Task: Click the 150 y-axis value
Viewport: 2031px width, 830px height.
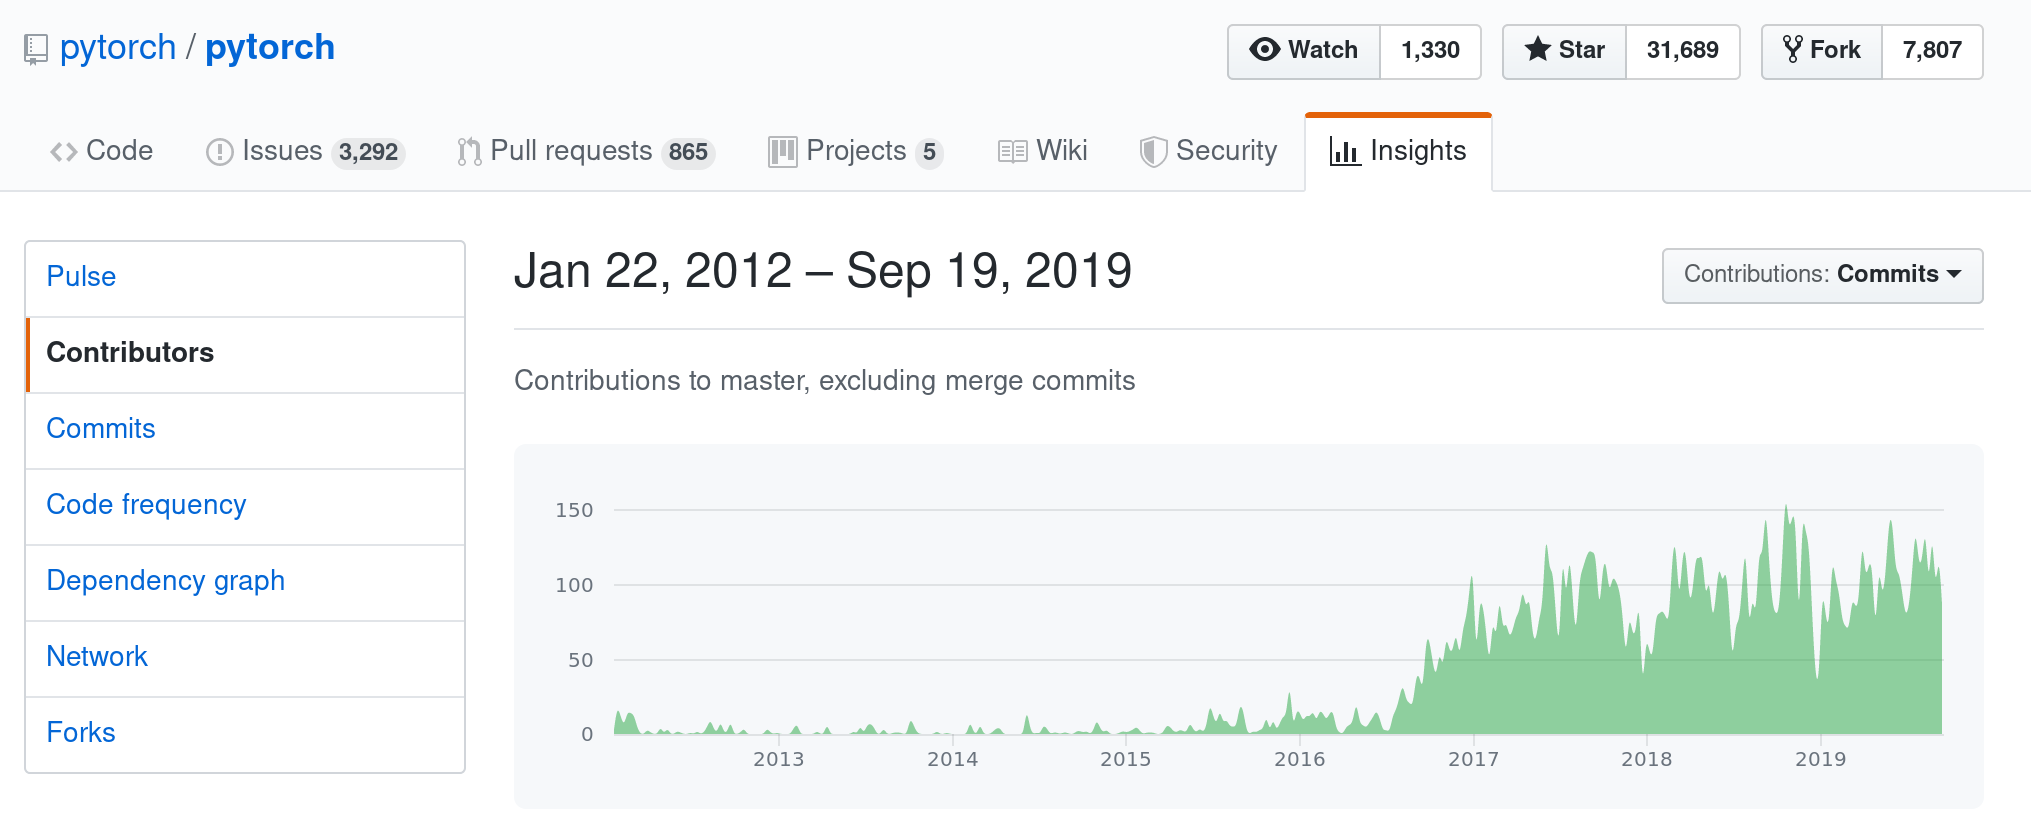Action: tap(574, 510)
